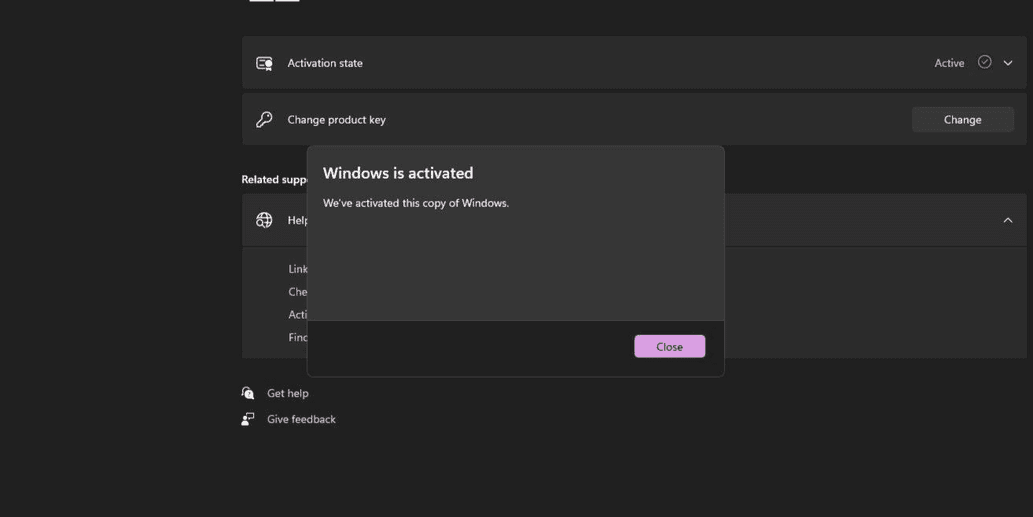1033x517 pixels.
Task: Open the Give feedback link
Action: coord(301,419)
